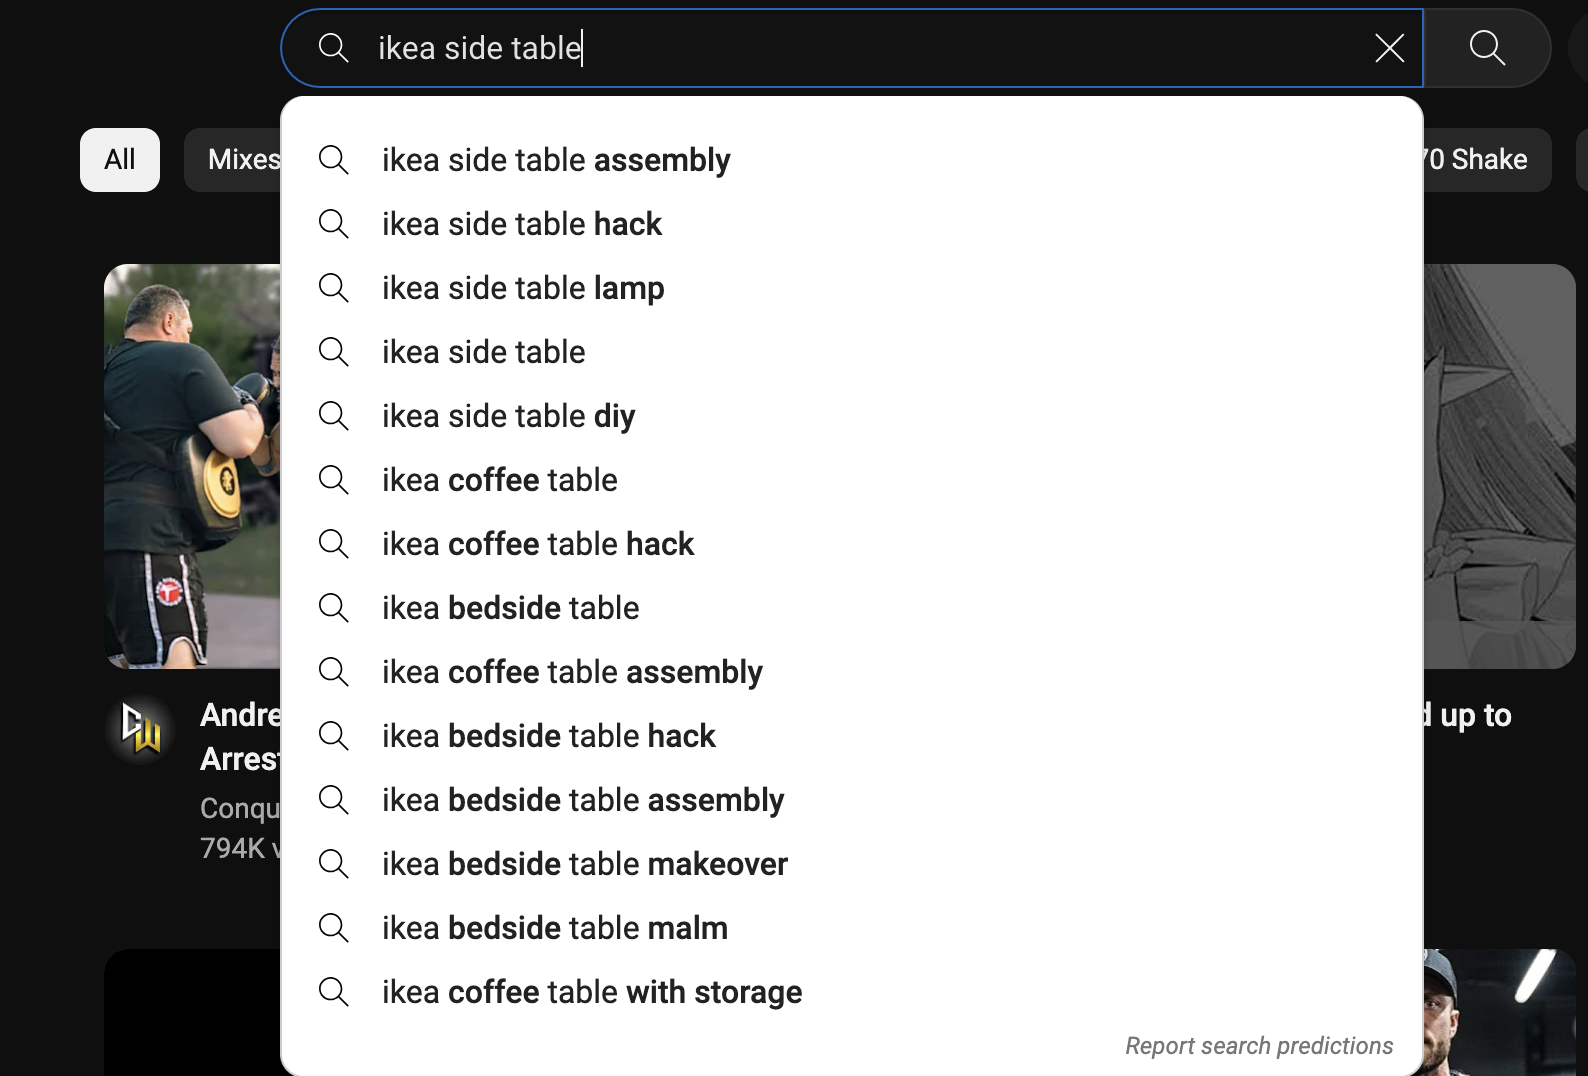Screen dimensions: 1588x1076
Task: Clear the search text with X
Action: 1389,48
